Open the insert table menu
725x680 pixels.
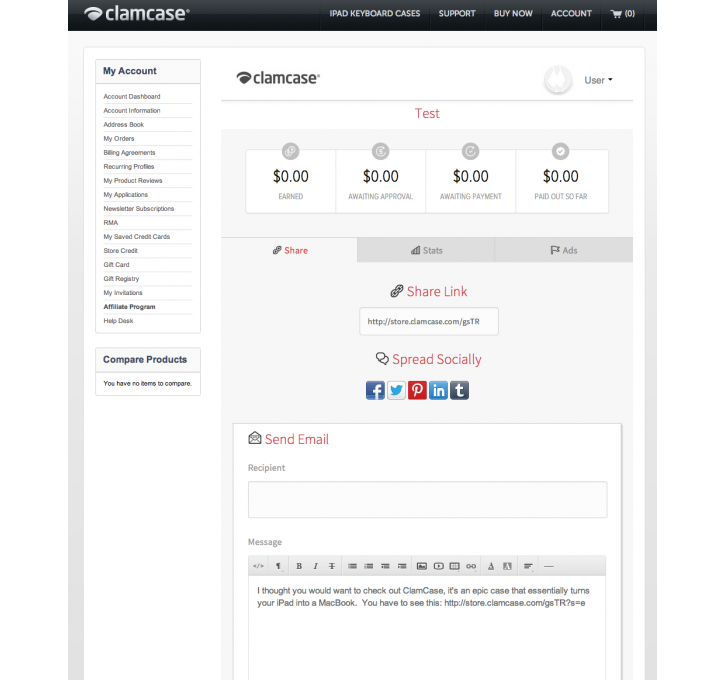pyautogui.click(x=455, y=566)
